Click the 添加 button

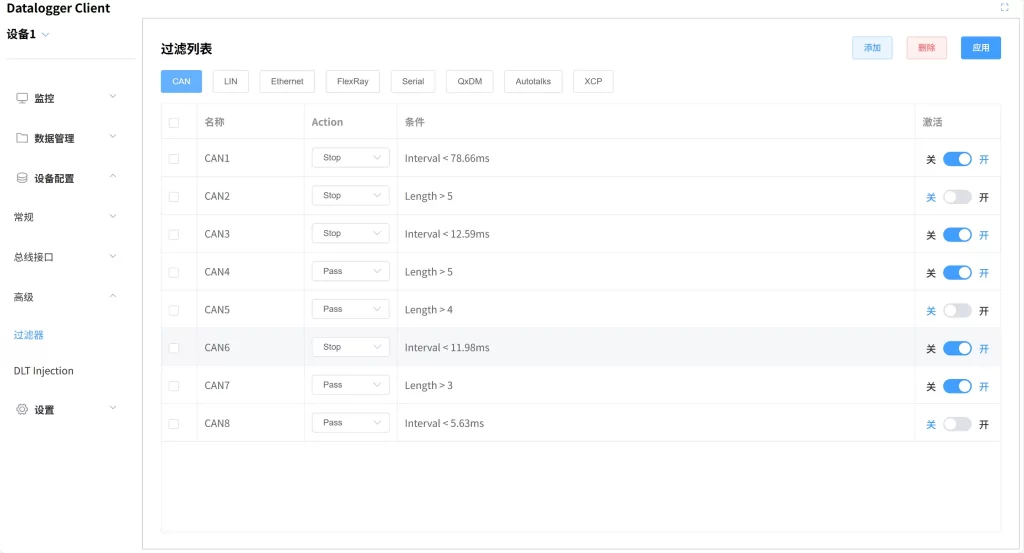click(872, 48)
